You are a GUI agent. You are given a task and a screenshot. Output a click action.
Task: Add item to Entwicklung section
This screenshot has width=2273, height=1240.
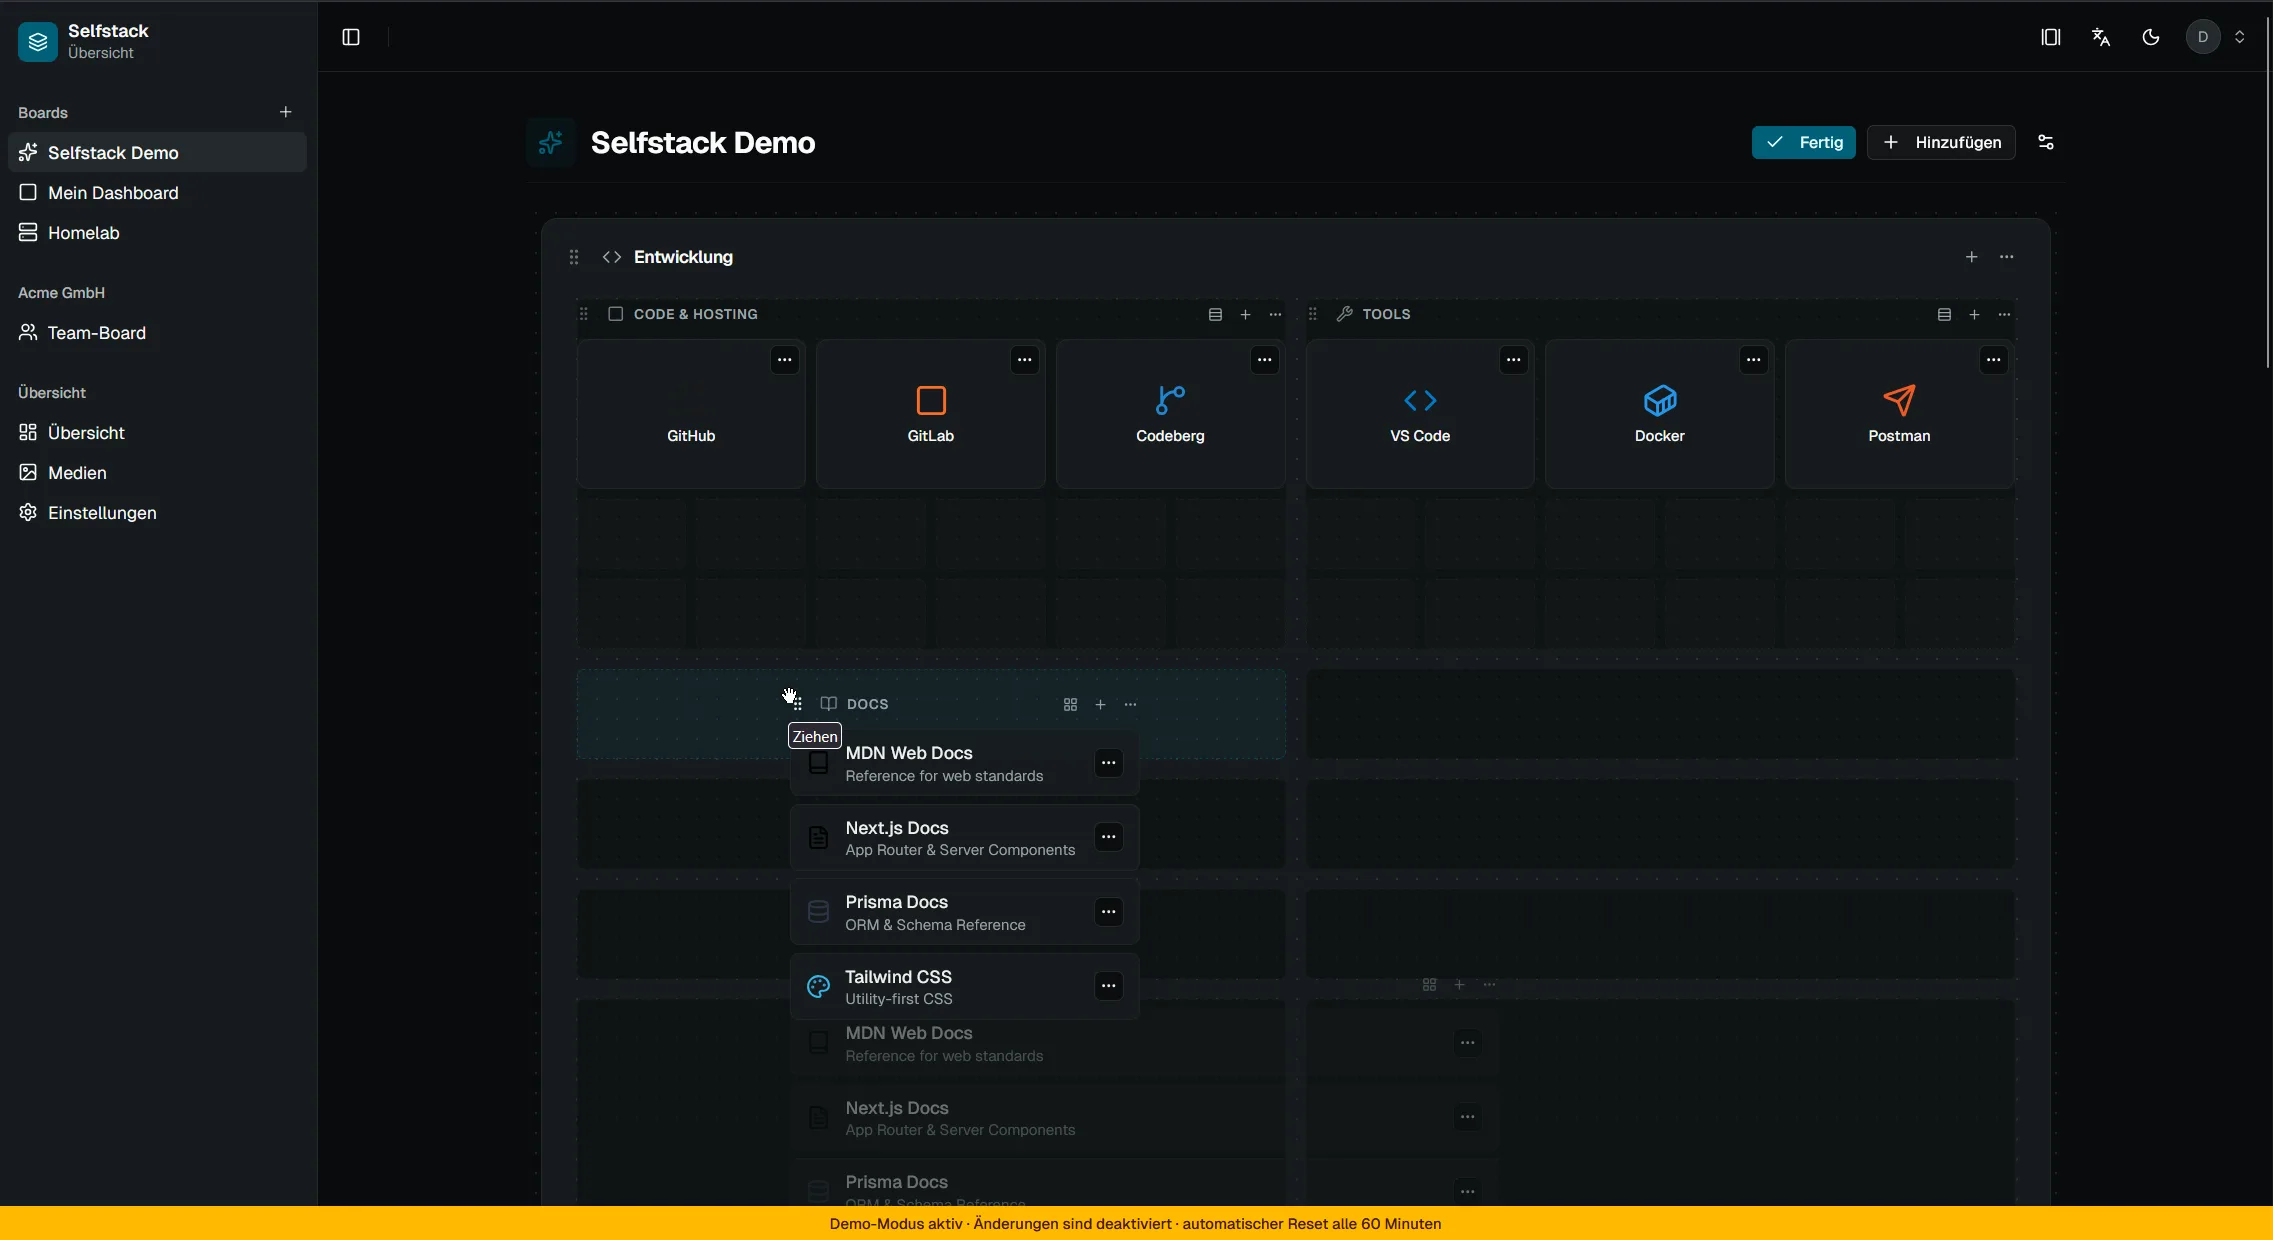(1972, 257)
